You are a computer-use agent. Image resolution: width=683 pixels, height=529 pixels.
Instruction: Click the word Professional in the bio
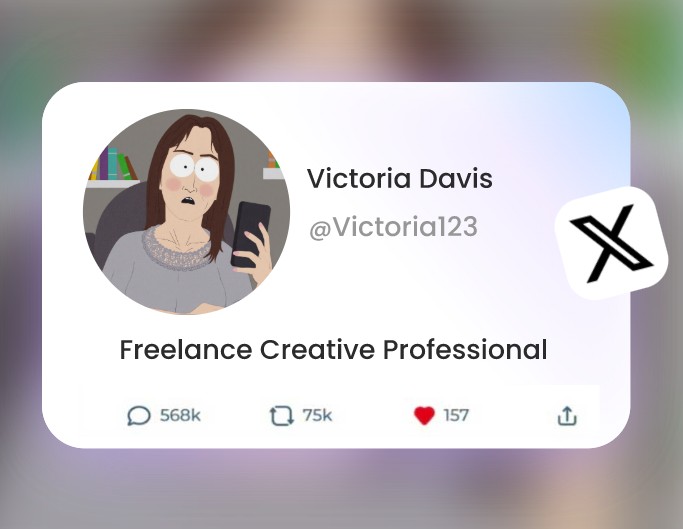pos(465,350)
